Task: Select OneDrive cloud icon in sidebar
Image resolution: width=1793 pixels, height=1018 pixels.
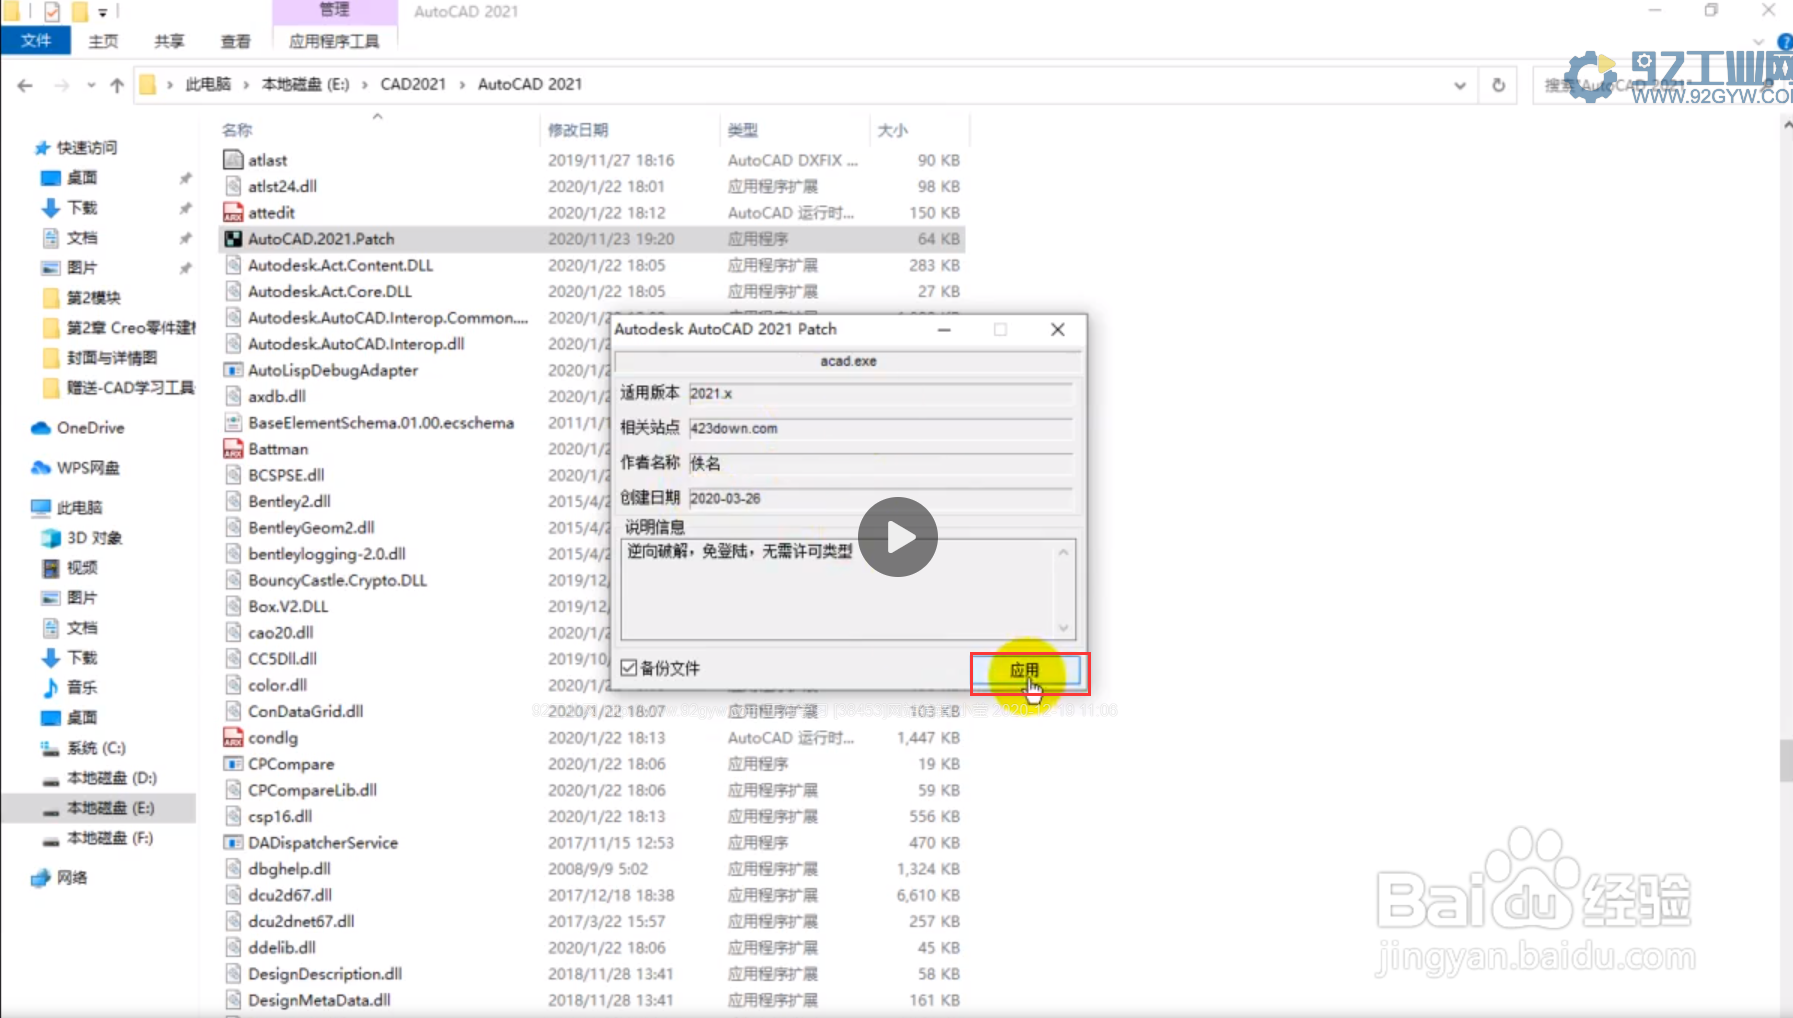Action: (41, 428)
